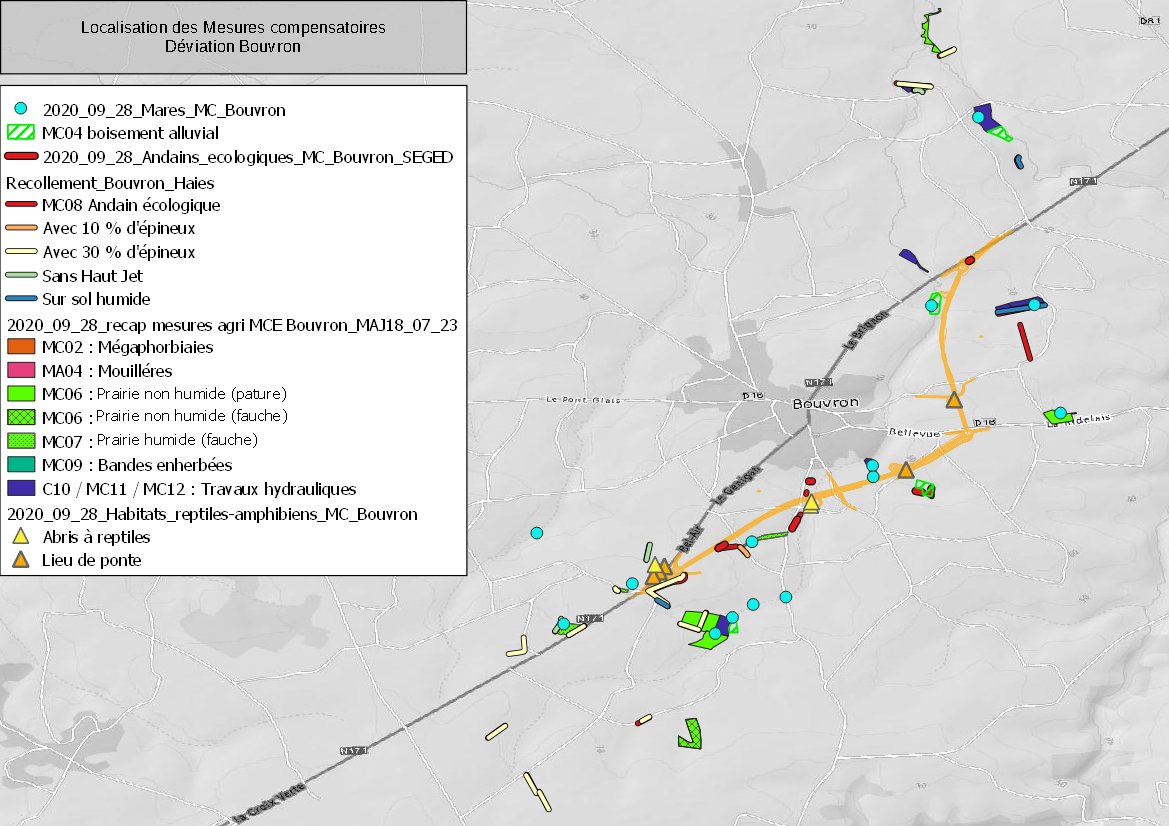Screen dimensions: 1169x826
Task: Select the MC04 boisement alluvial hatched symbol
Action: [x=21, y=133]
